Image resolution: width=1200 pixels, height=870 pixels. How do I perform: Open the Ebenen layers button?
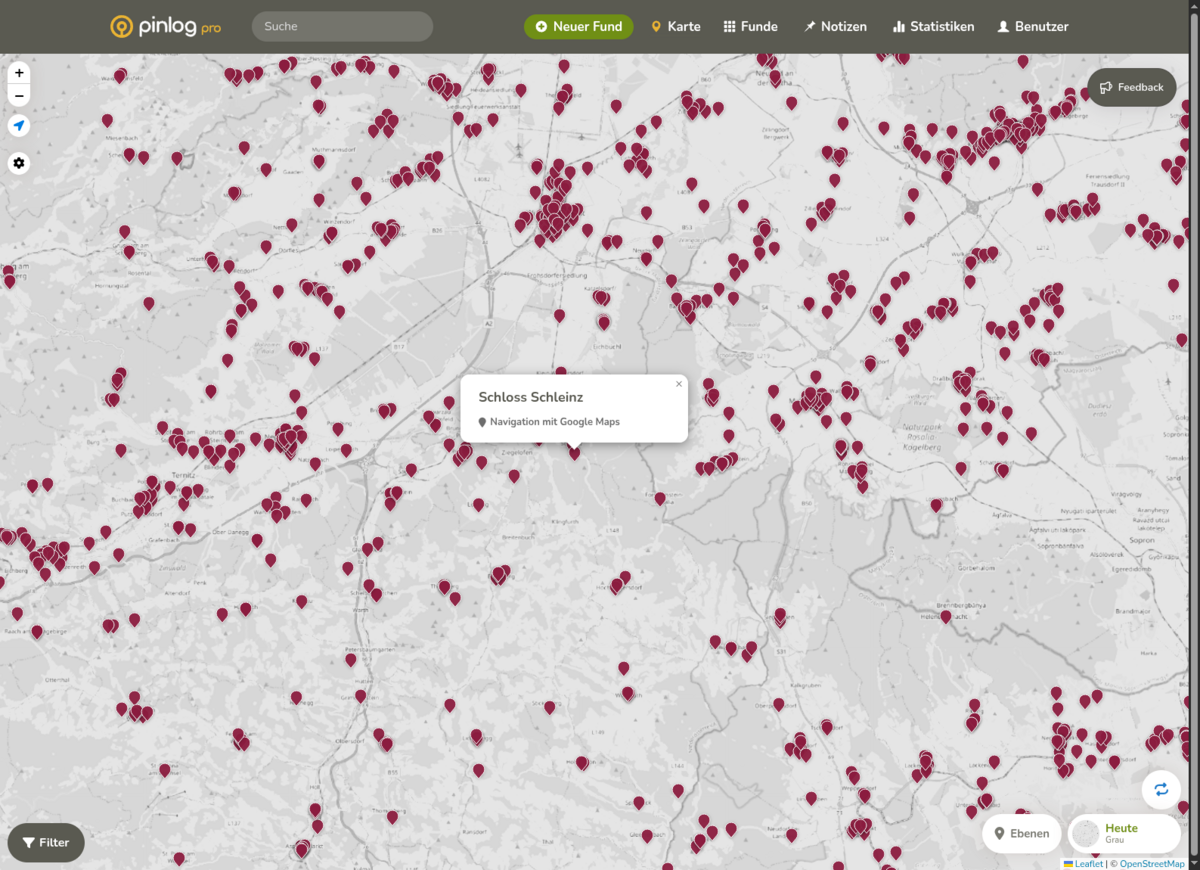coord(1022,833)
